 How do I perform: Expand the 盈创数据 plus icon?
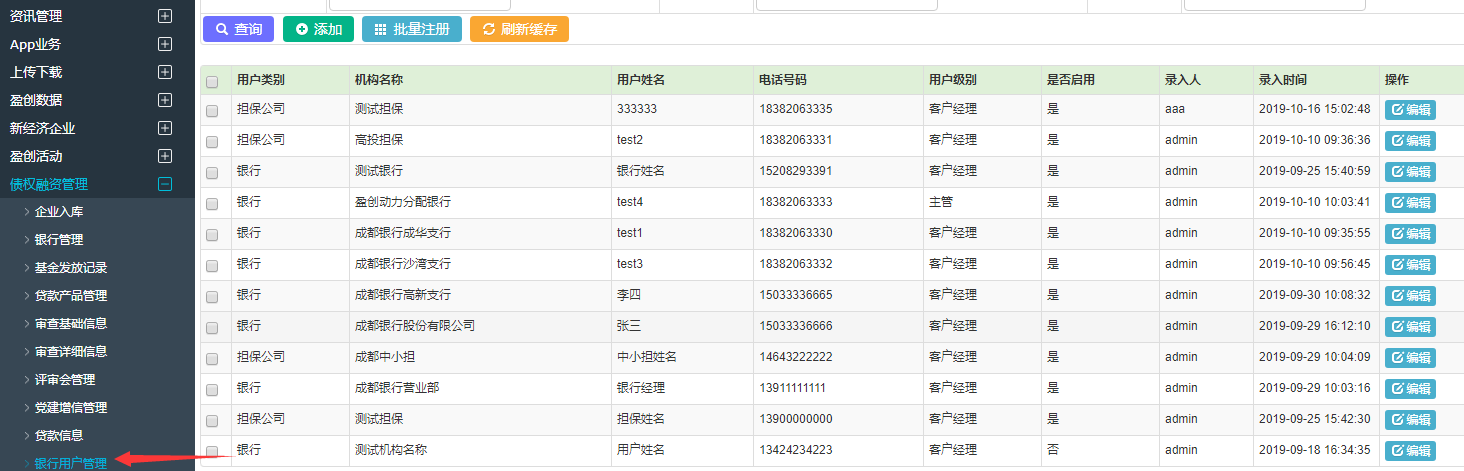click(165, 100)
